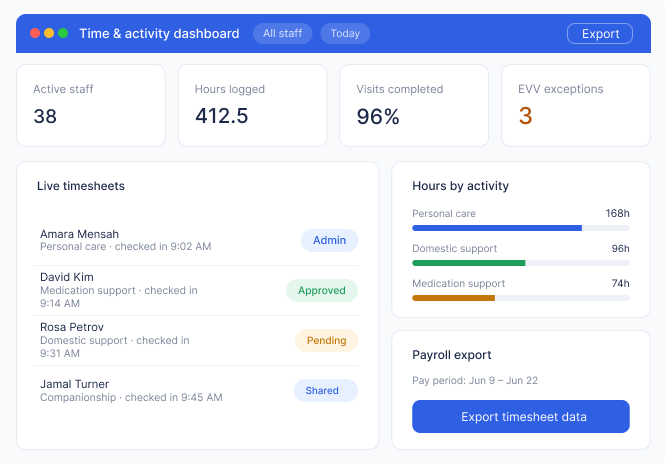Click the Admin badge for Amara Mensah
665x464 pixels.
coord(330,240)
